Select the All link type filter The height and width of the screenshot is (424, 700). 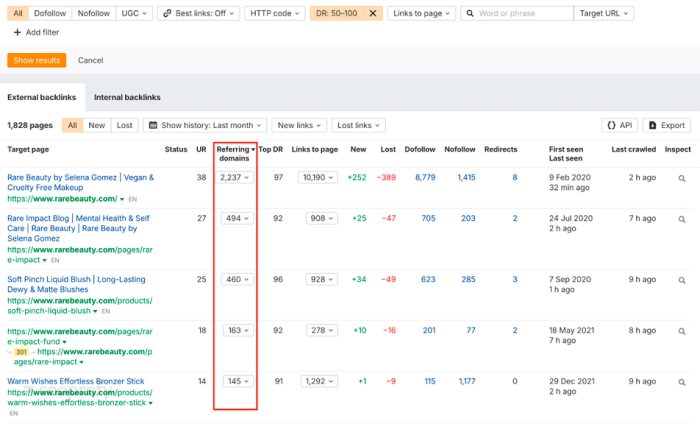click(18, 13)
